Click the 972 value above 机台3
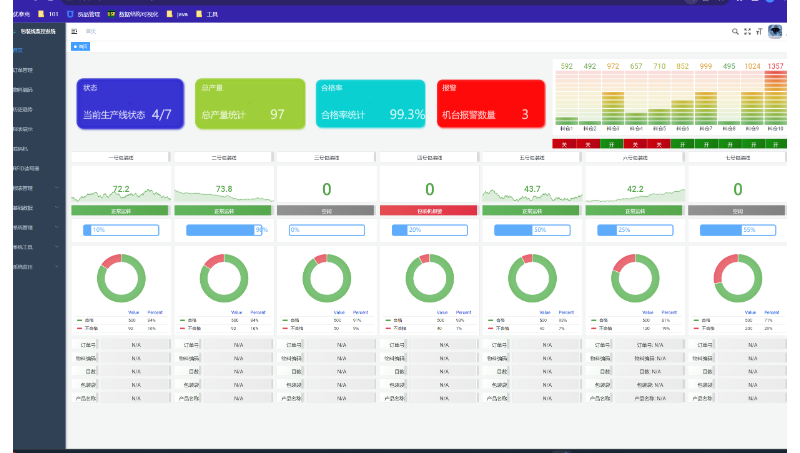This screenshot has width=800, height=453. pos(613,66)
